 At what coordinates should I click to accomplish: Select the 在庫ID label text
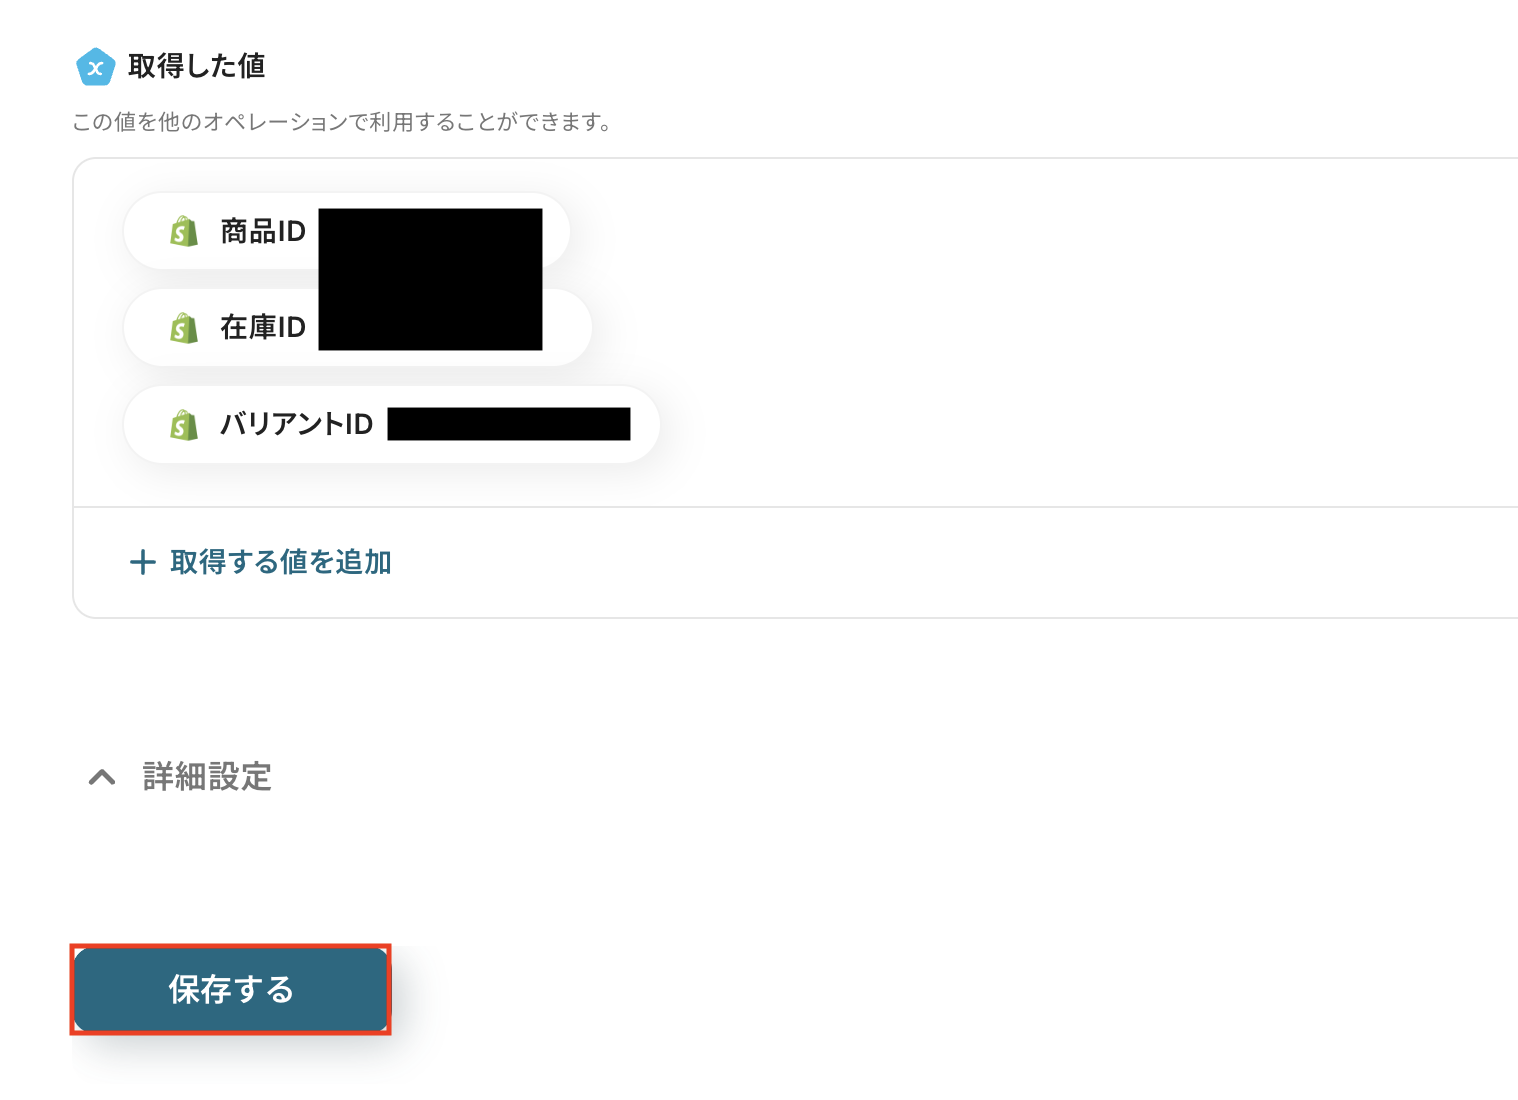point(262,328)
